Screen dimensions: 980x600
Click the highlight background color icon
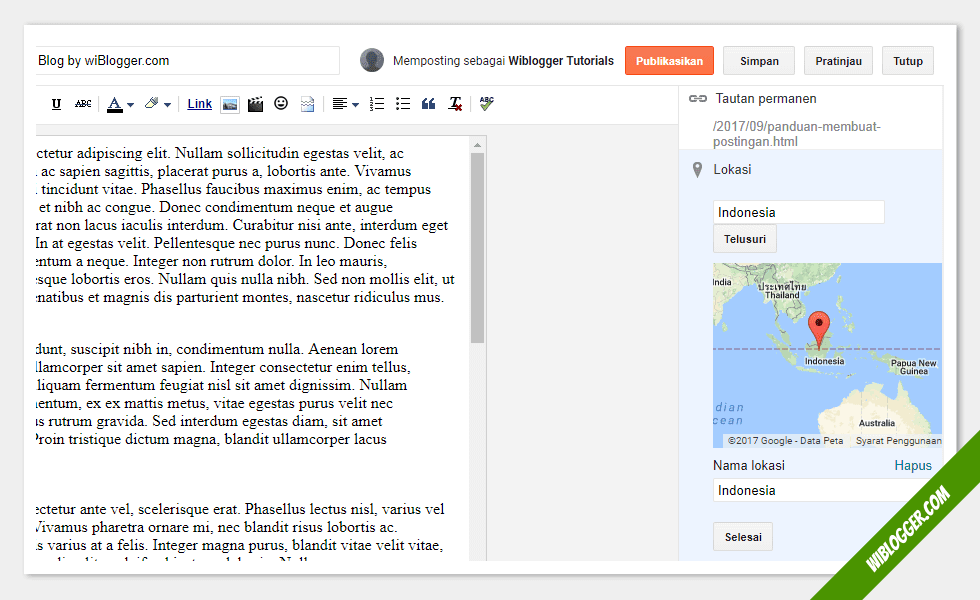click(152, 104)
